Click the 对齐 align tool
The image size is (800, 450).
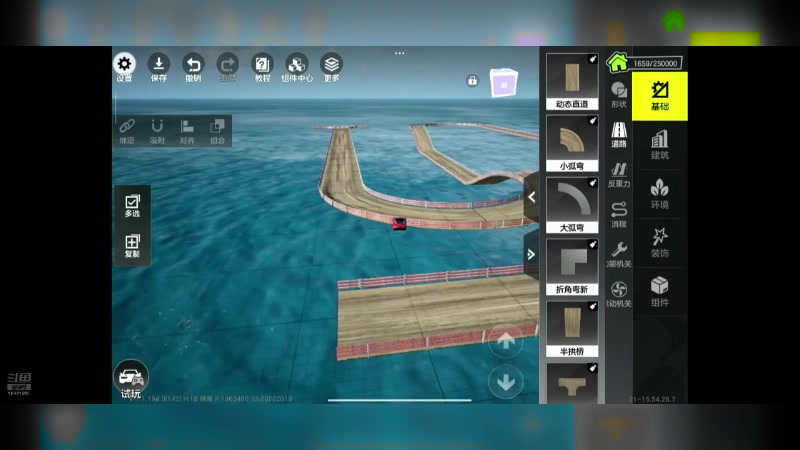(187, 131)
